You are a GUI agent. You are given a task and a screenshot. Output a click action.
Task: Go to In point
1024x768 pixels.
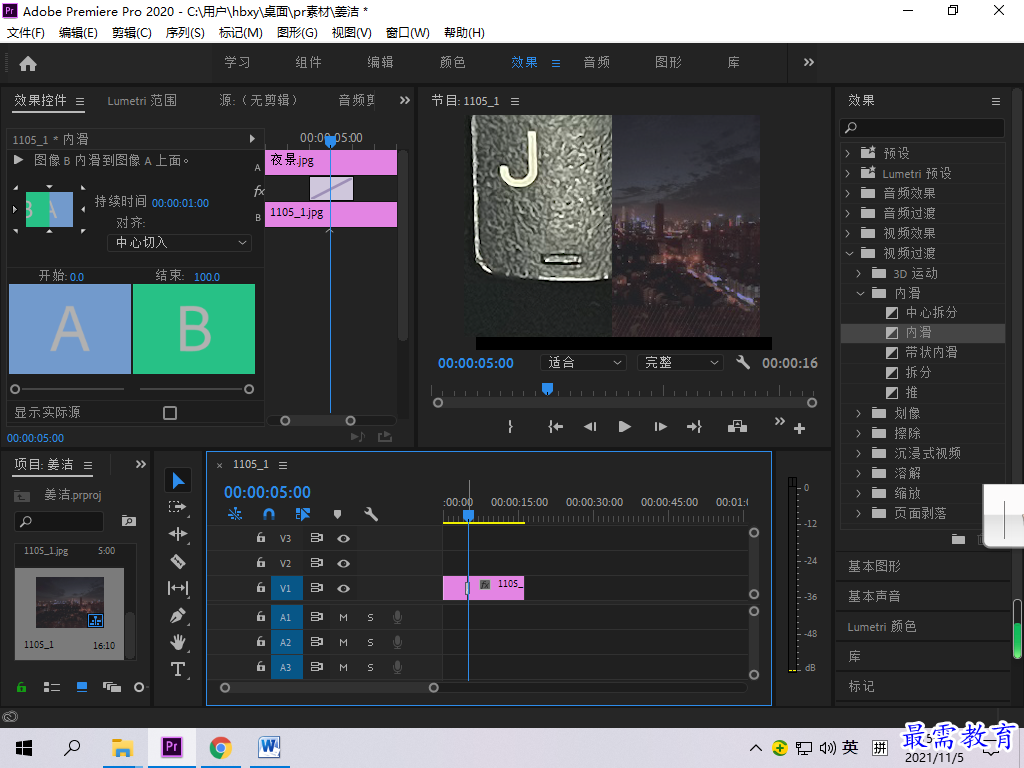click(555, 427)
